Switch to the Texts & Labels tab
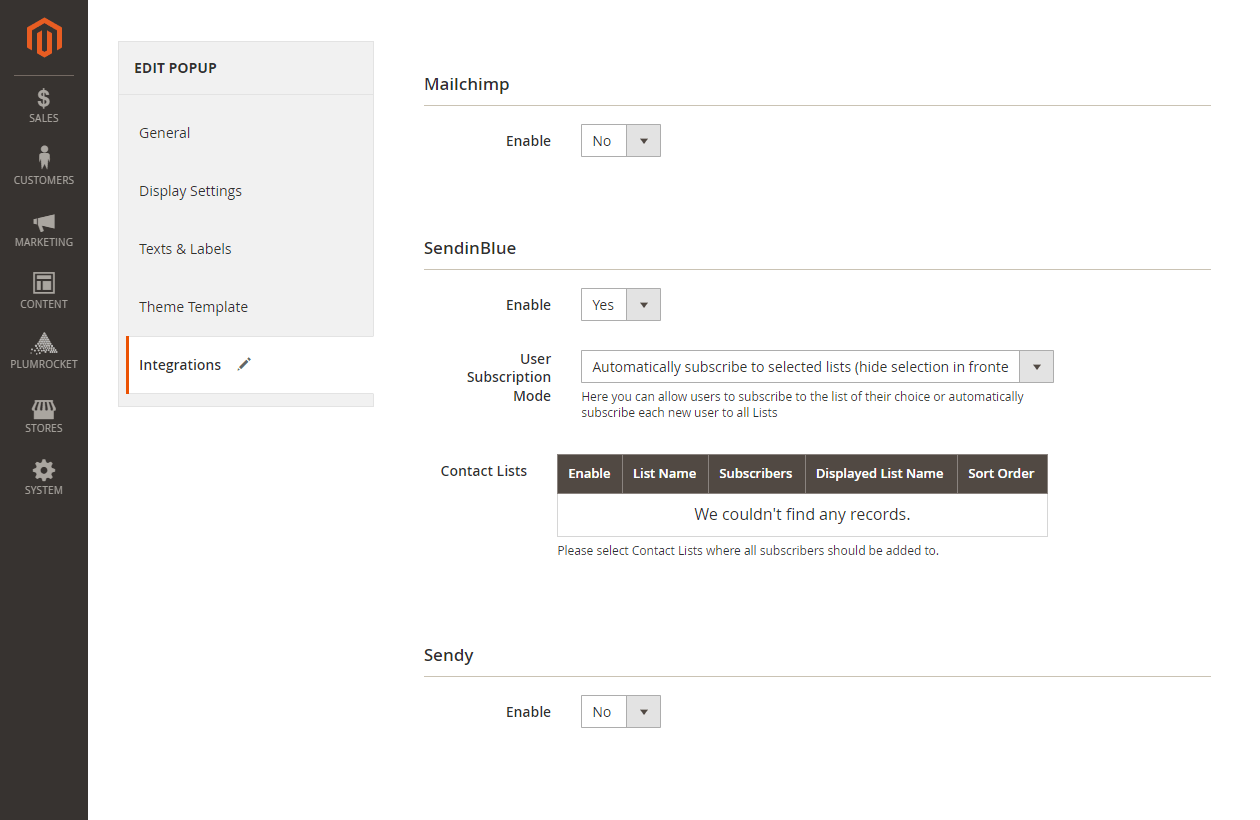Viewport: 1260px width, 820px height. [x=185, y=249]
